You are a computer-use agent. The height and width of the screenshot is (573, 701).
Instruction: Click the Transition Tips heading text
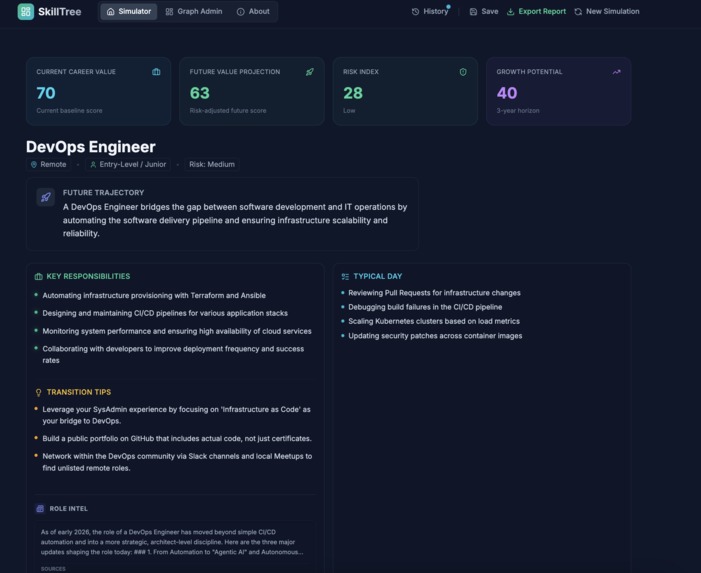79,392
